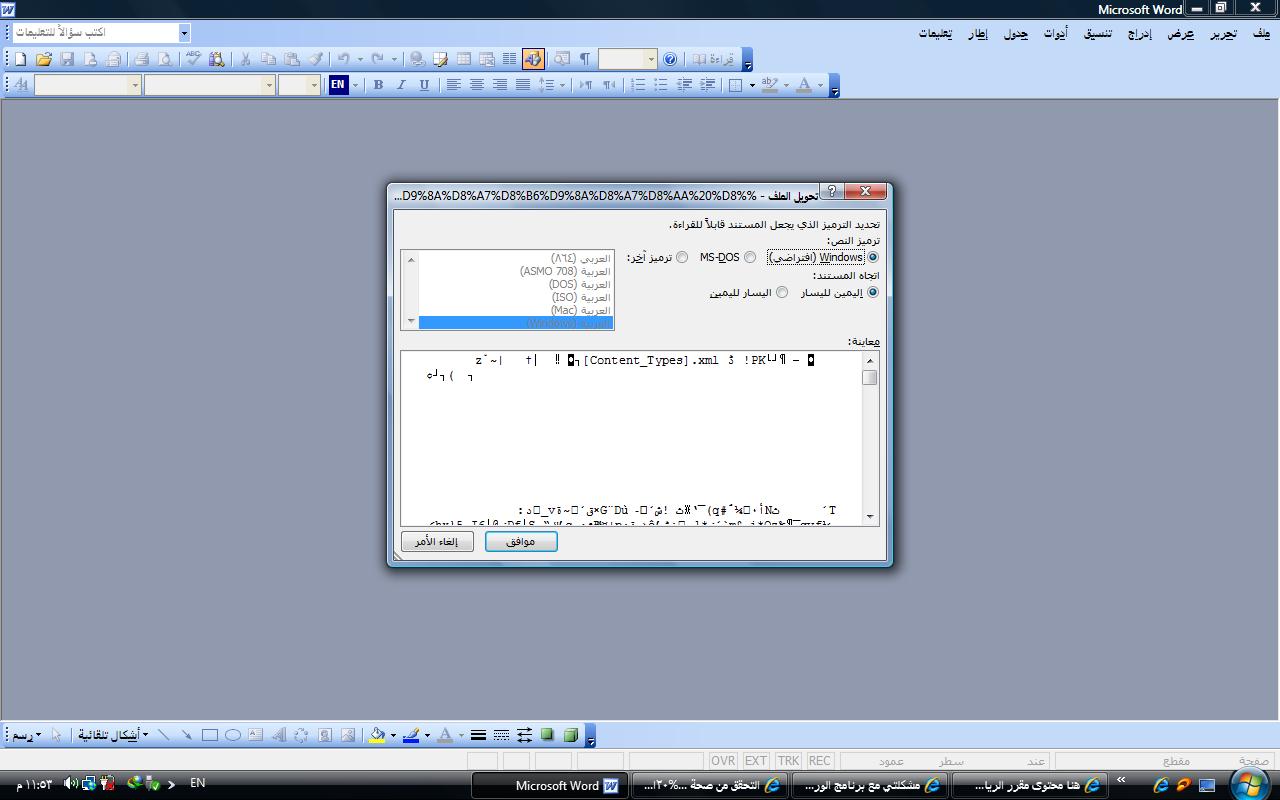Open the تنسيق (Format) menu
The height and width of the screenshot is (800, 1280).
click(x=1098, y=34)
